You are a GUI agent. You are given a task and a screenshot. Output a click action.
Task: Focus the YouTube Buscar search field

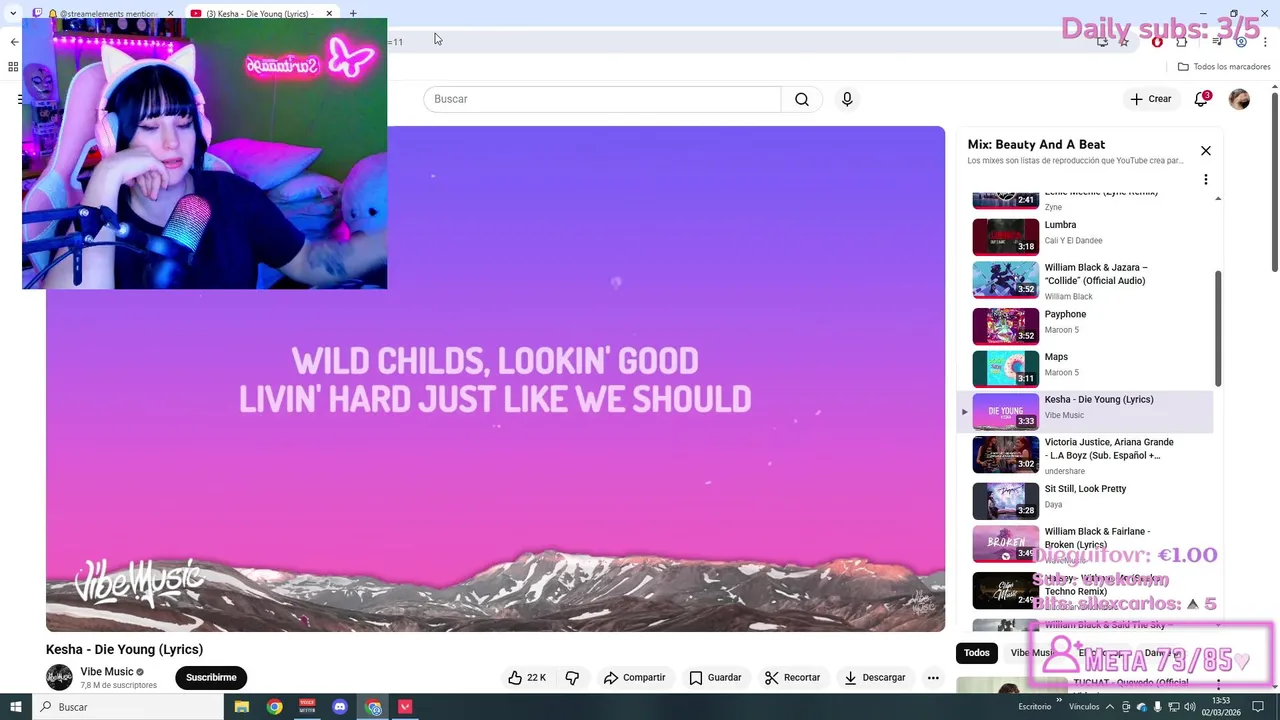[602, 99]
